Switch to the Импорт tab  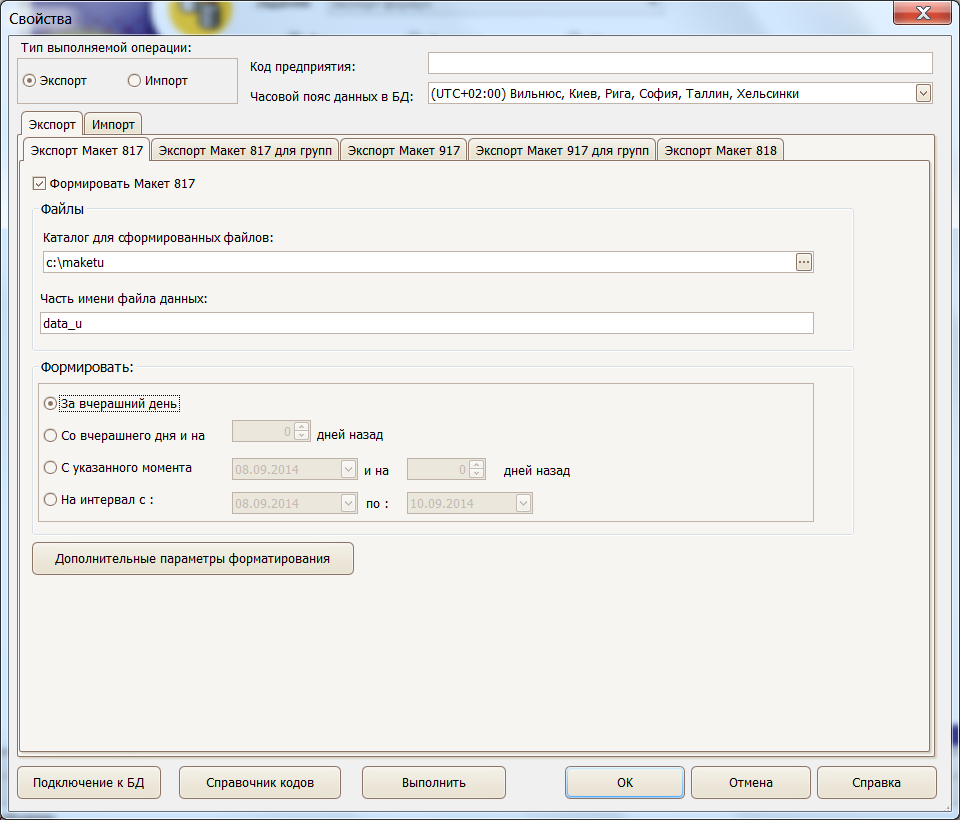112,125
